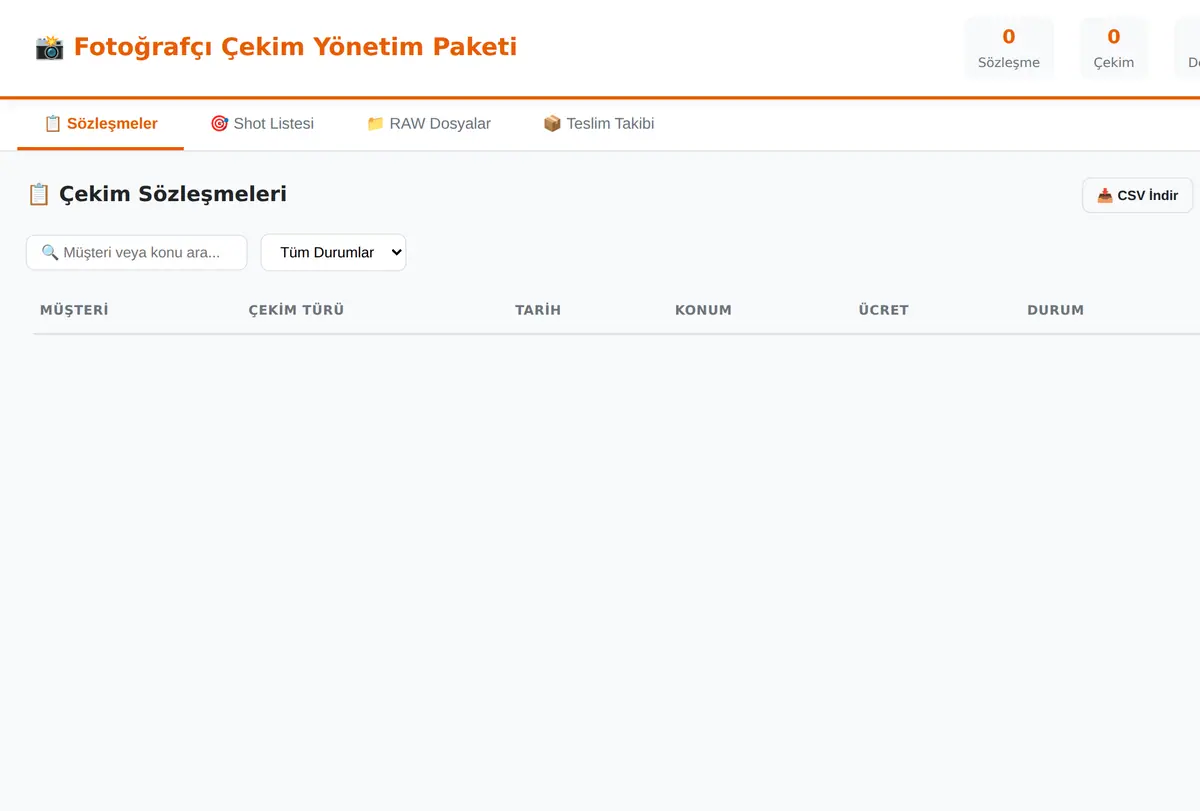
Task: Click the Çekim Sözleşmeleri heading
Action: click(x=173, y=194)
